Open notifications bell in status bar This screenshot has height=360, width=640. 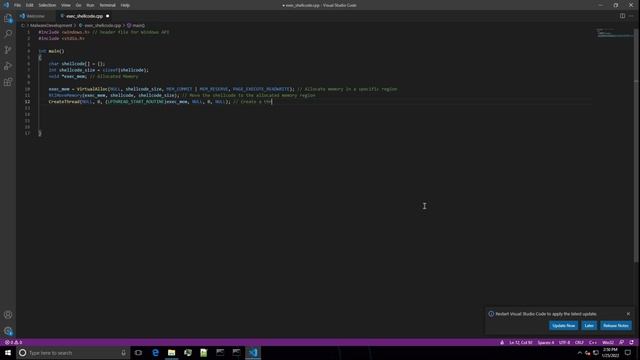(x=631, y=342)
